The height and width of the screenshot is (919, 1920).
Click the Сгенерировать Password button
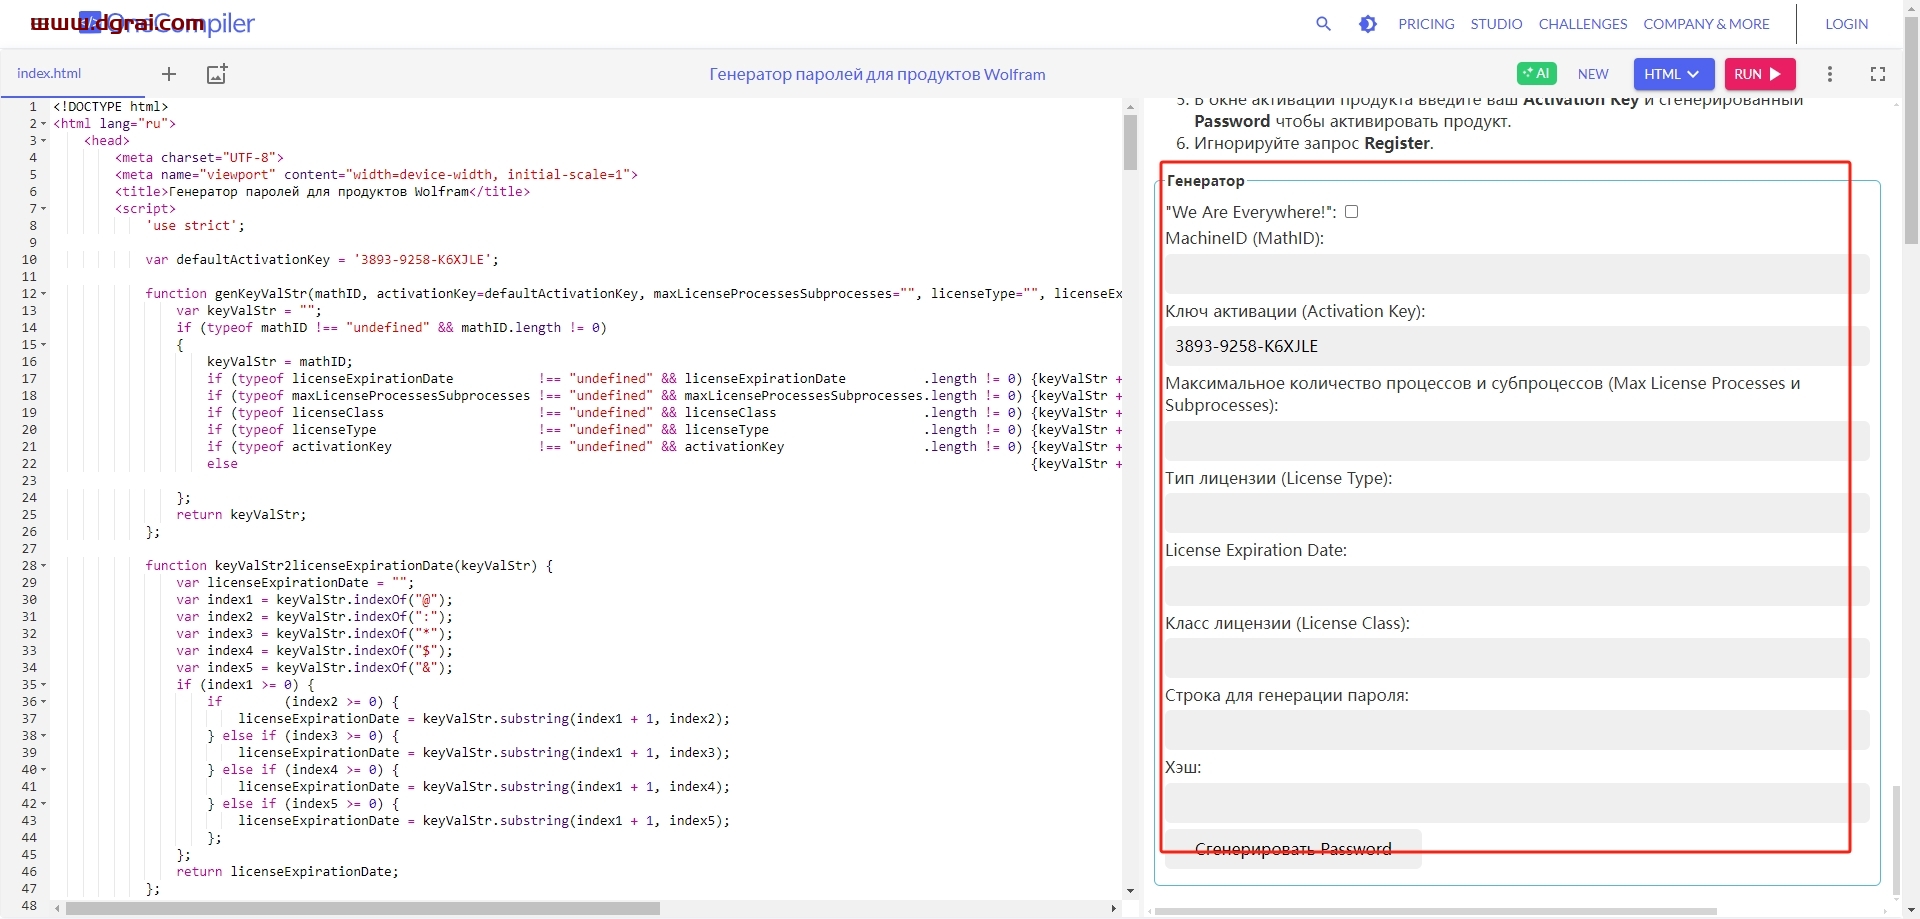coord(1293,849)
